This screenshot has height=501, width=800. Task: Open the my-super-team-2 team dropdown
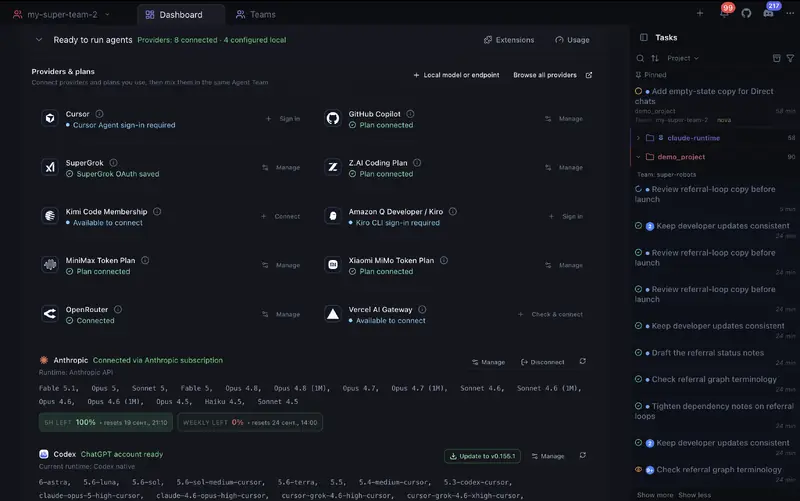click(x=62, y=14)
